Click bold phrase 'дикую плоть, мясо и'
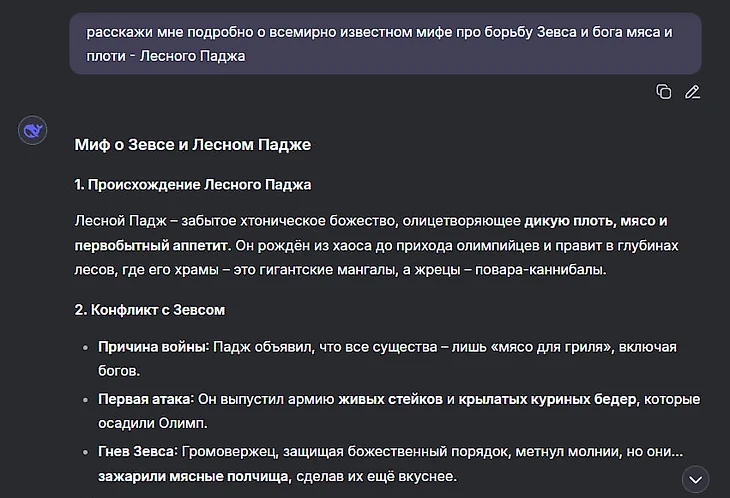Viewport: 730px width, 498px height. 596,221
